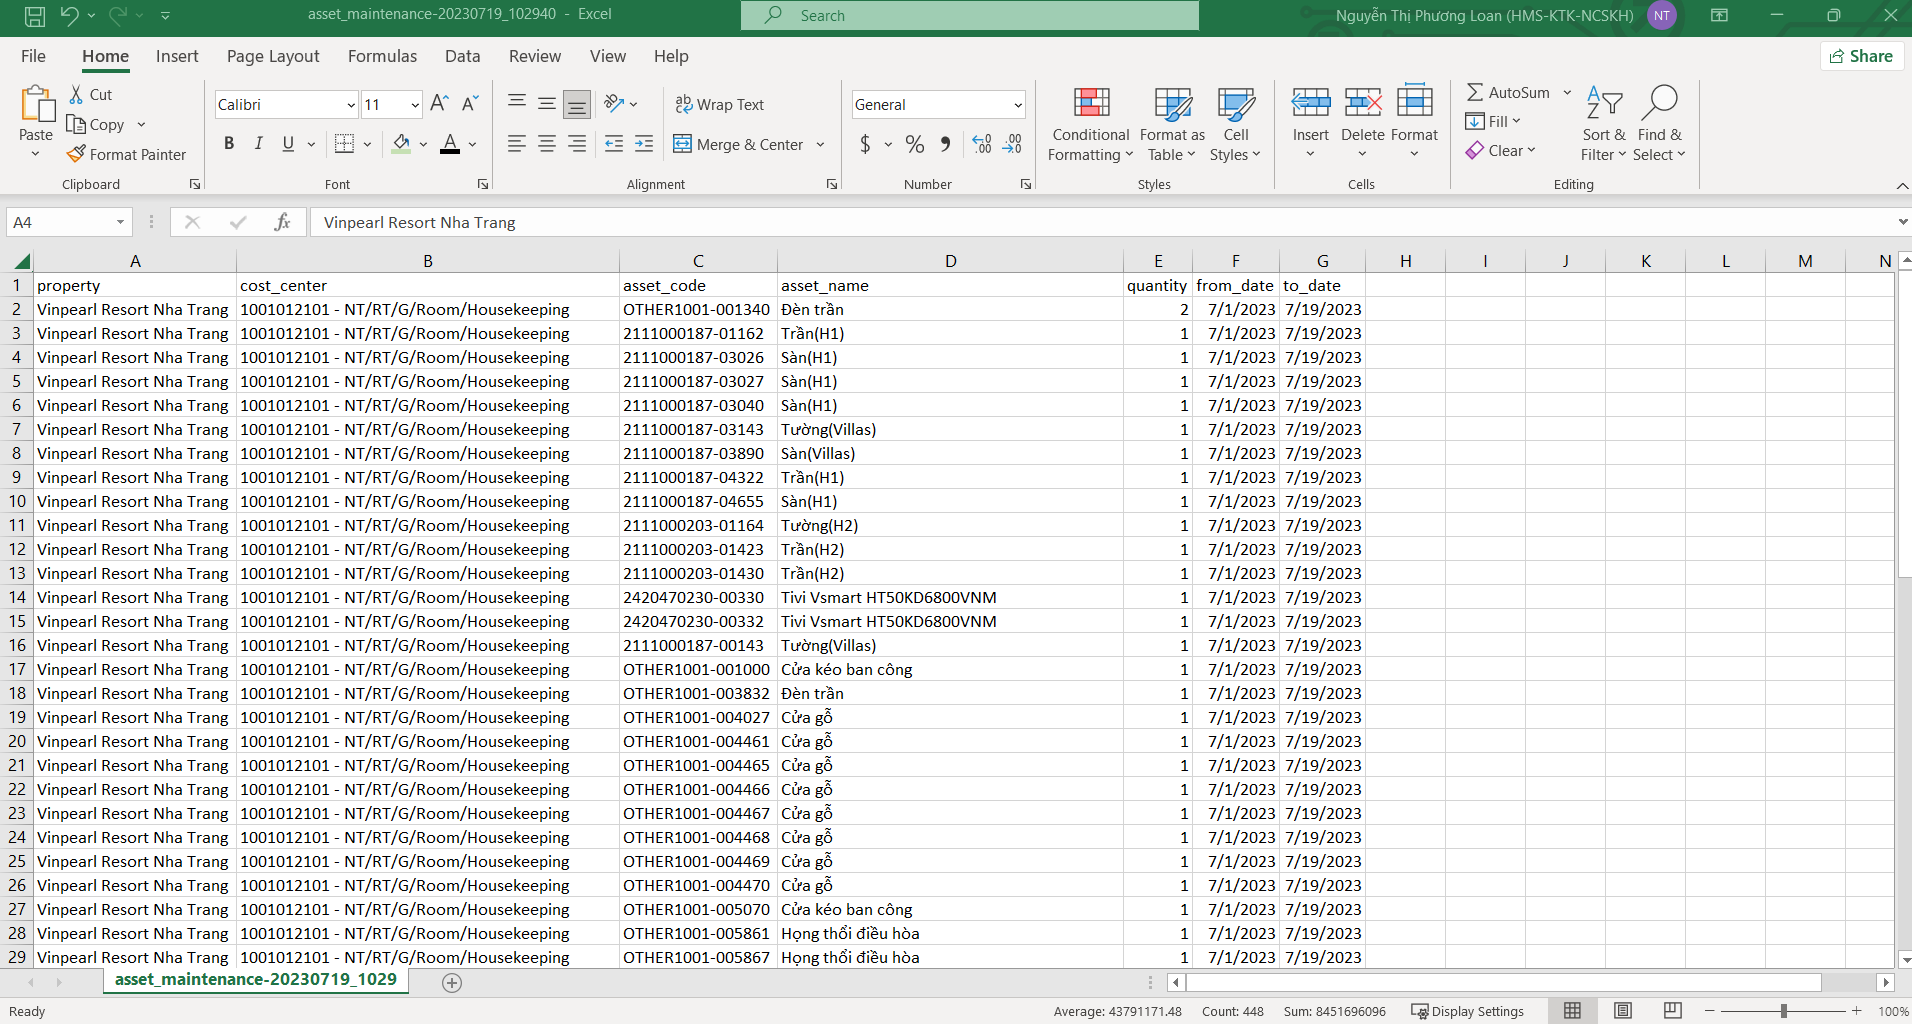Click the Increase Decimal icon
Screen dimensions: 1912x1024
pyautogui.click(x=981, y=144)
